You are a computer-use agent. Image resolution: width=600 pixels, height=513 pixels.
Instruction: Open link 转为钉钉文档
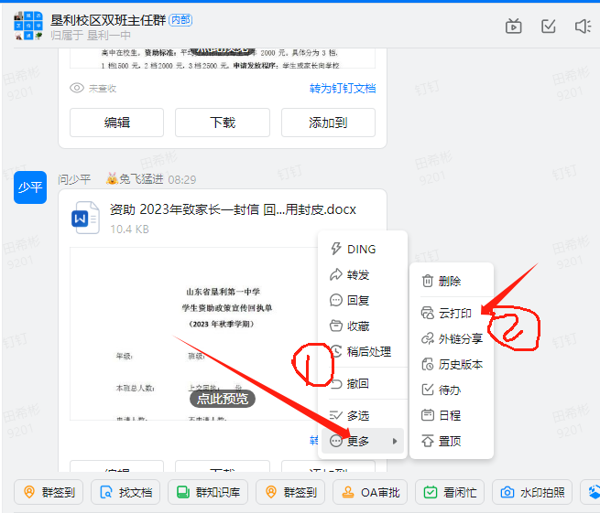[x=342, y=88]
